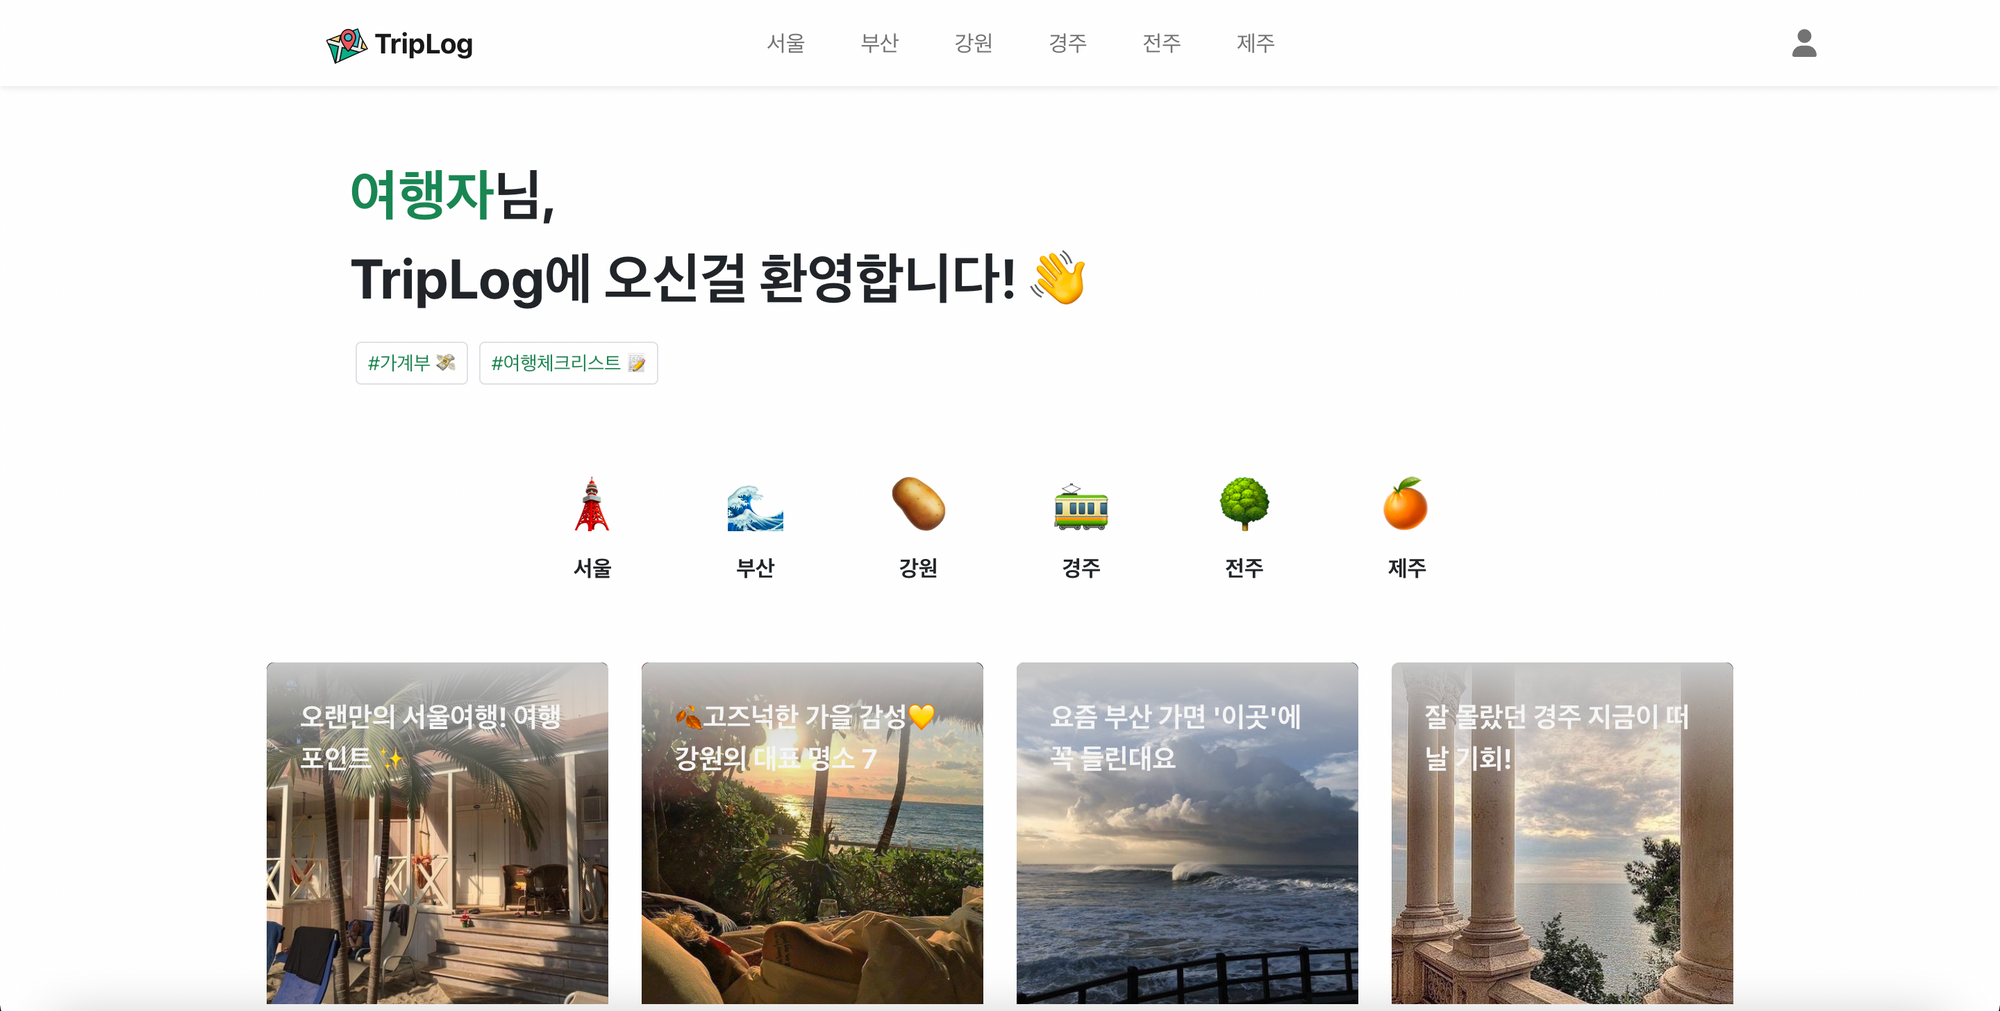Select the Jeonju tree icon

(x=1244, y=503)
